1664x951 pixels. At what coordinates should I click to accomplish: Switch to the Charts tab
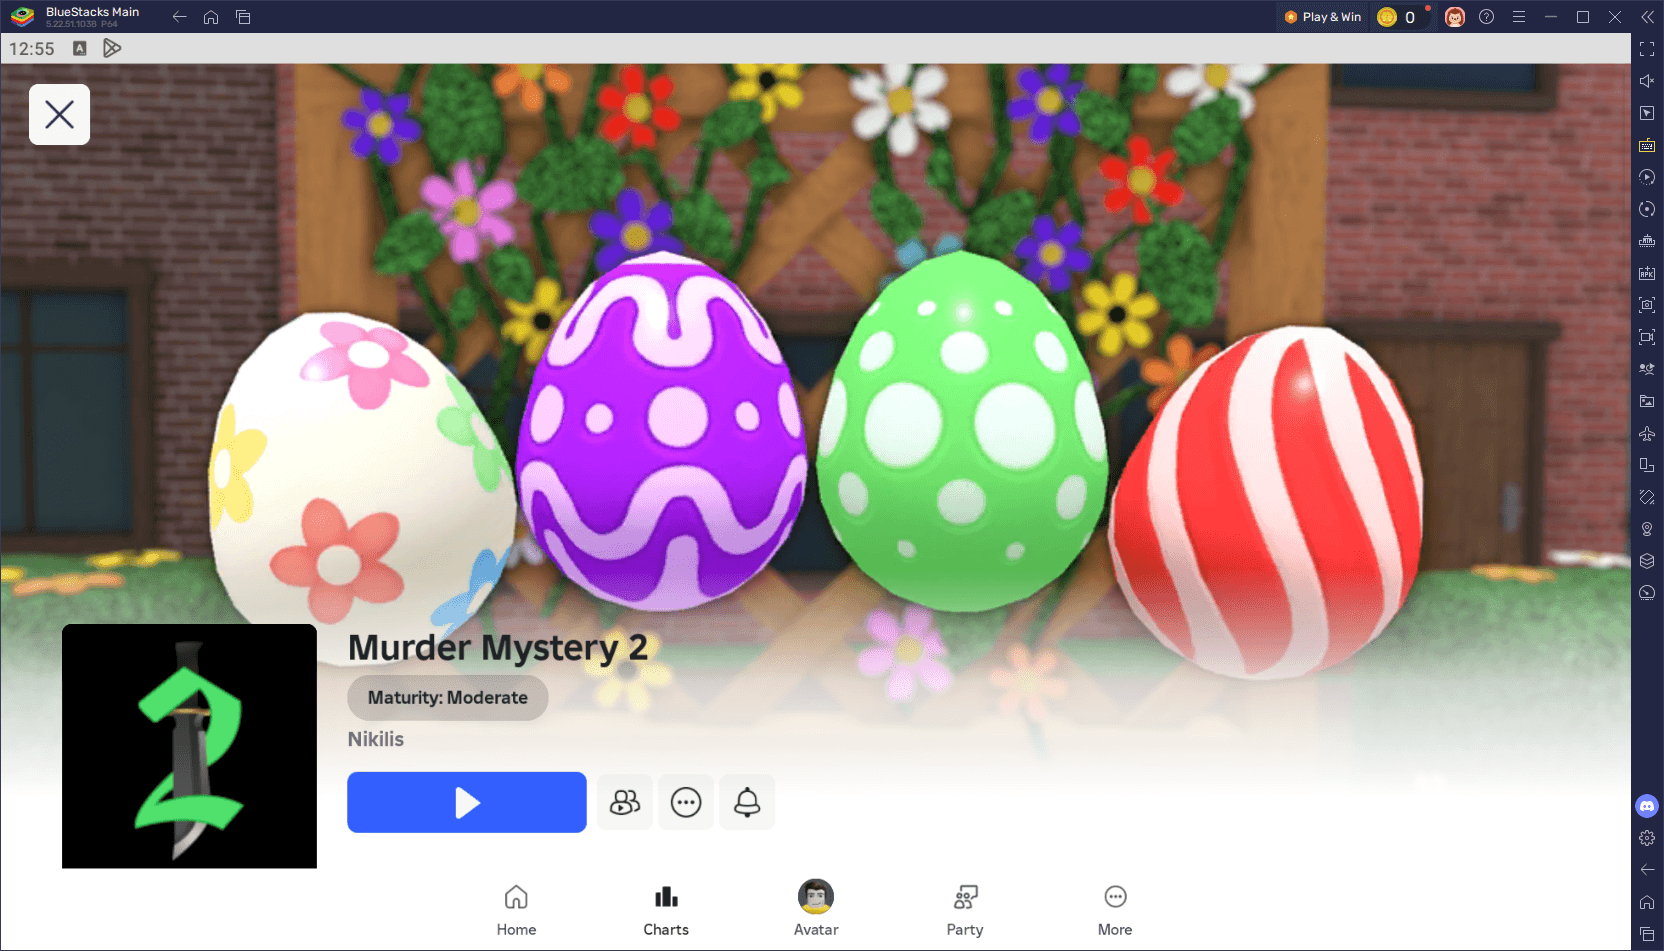click(666, 910)
